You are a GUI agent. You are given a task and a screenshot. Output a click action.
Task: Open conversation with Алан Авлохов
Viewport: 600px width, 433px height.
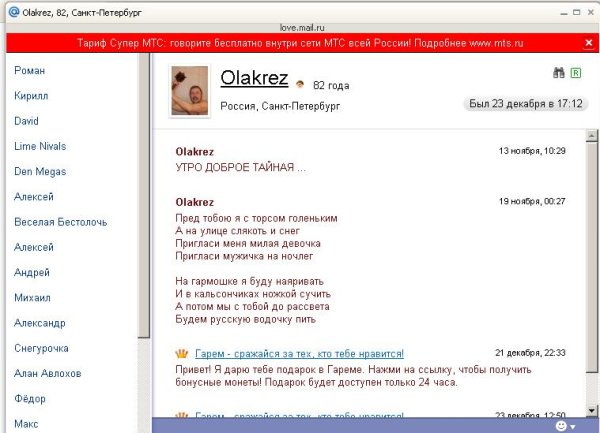coord(48,374)
